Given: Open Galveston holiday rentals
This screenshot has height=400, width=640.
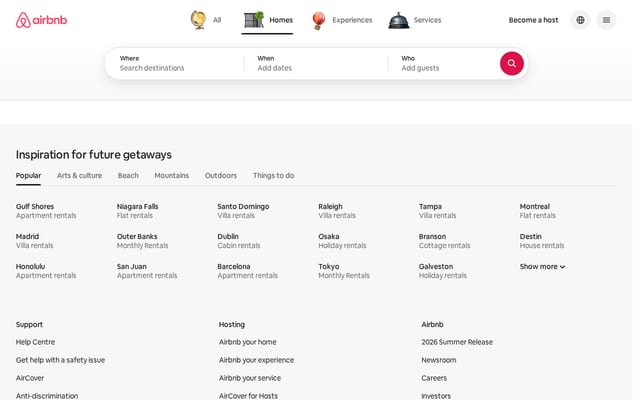Looking at the screenshot, I should click(442, 271).
